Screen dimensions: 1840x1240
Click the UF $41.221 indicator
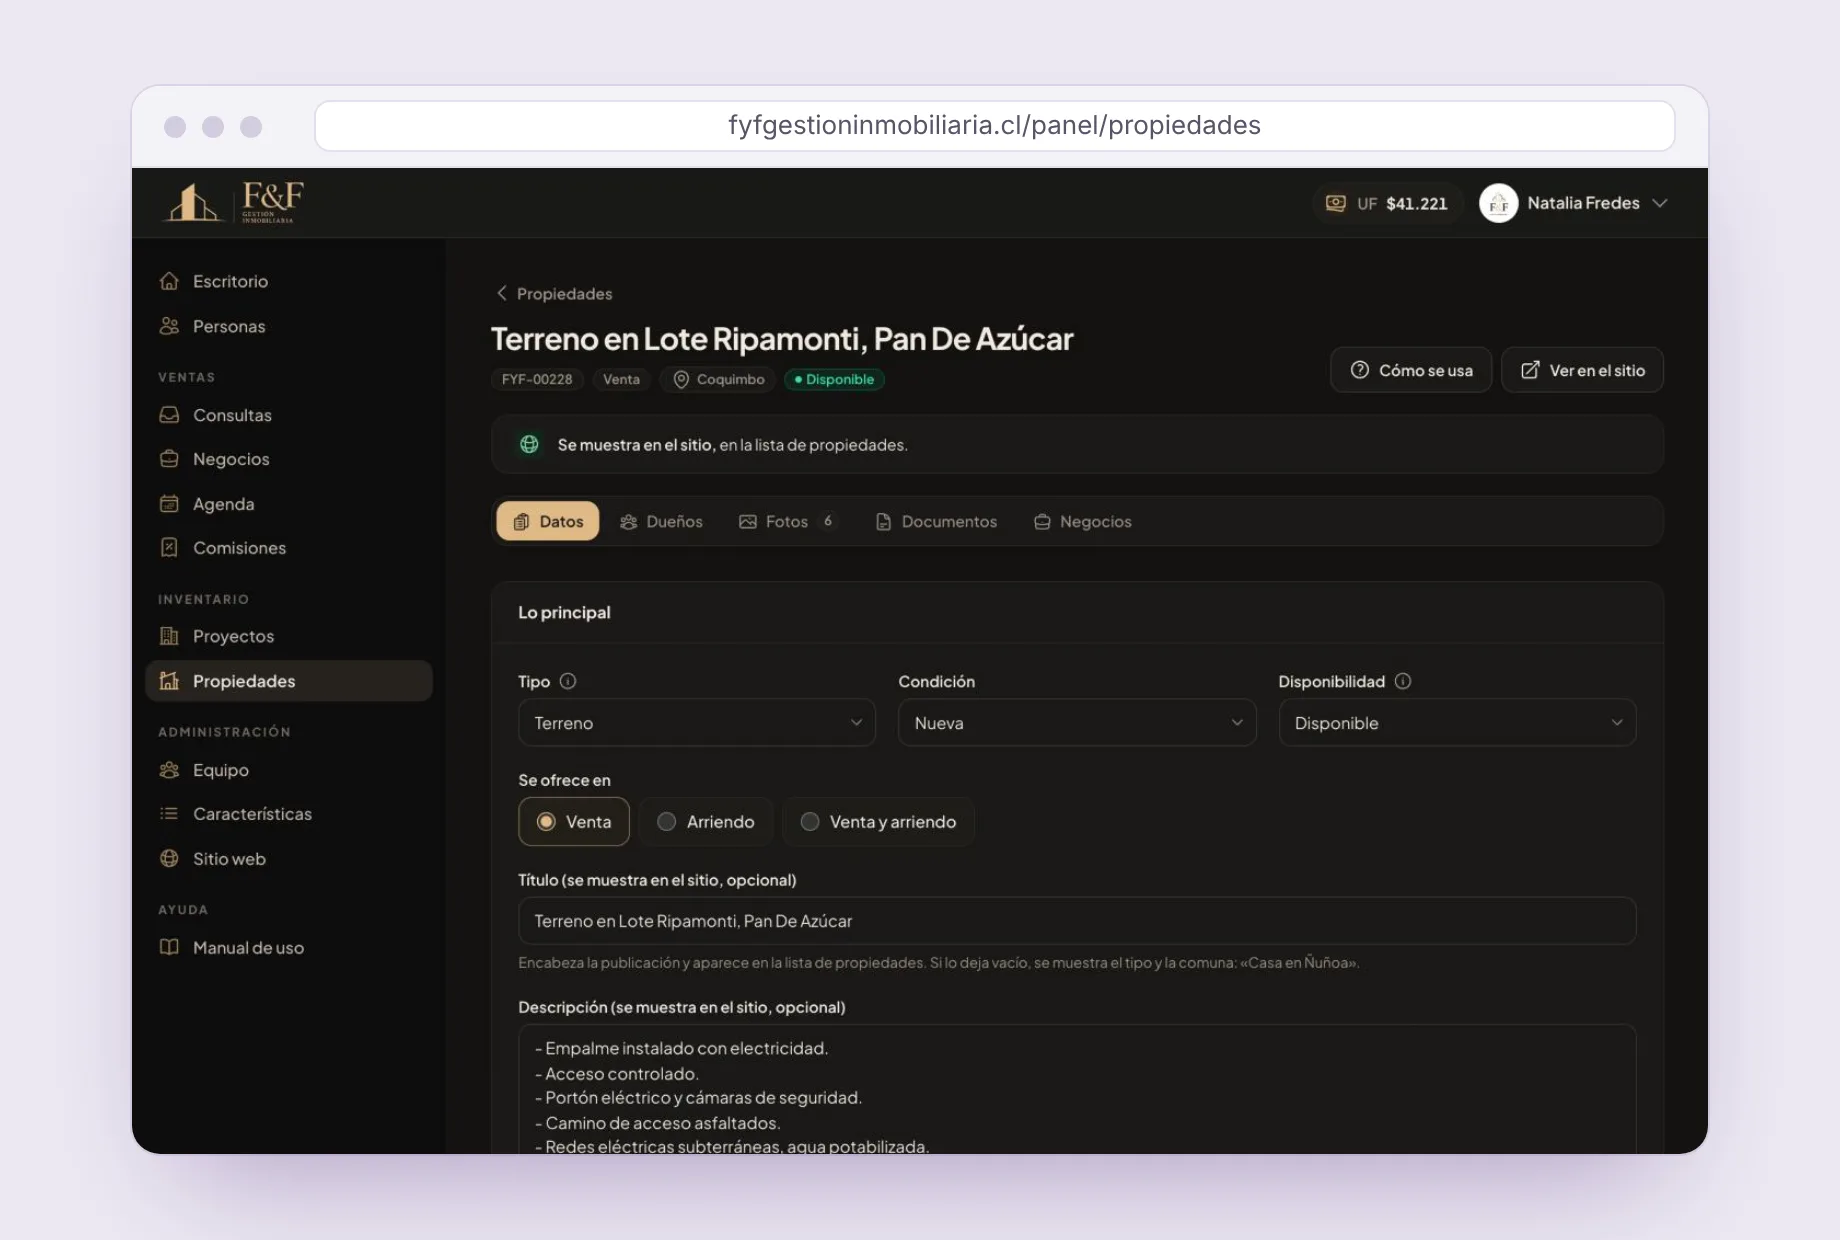(1387, 203)
